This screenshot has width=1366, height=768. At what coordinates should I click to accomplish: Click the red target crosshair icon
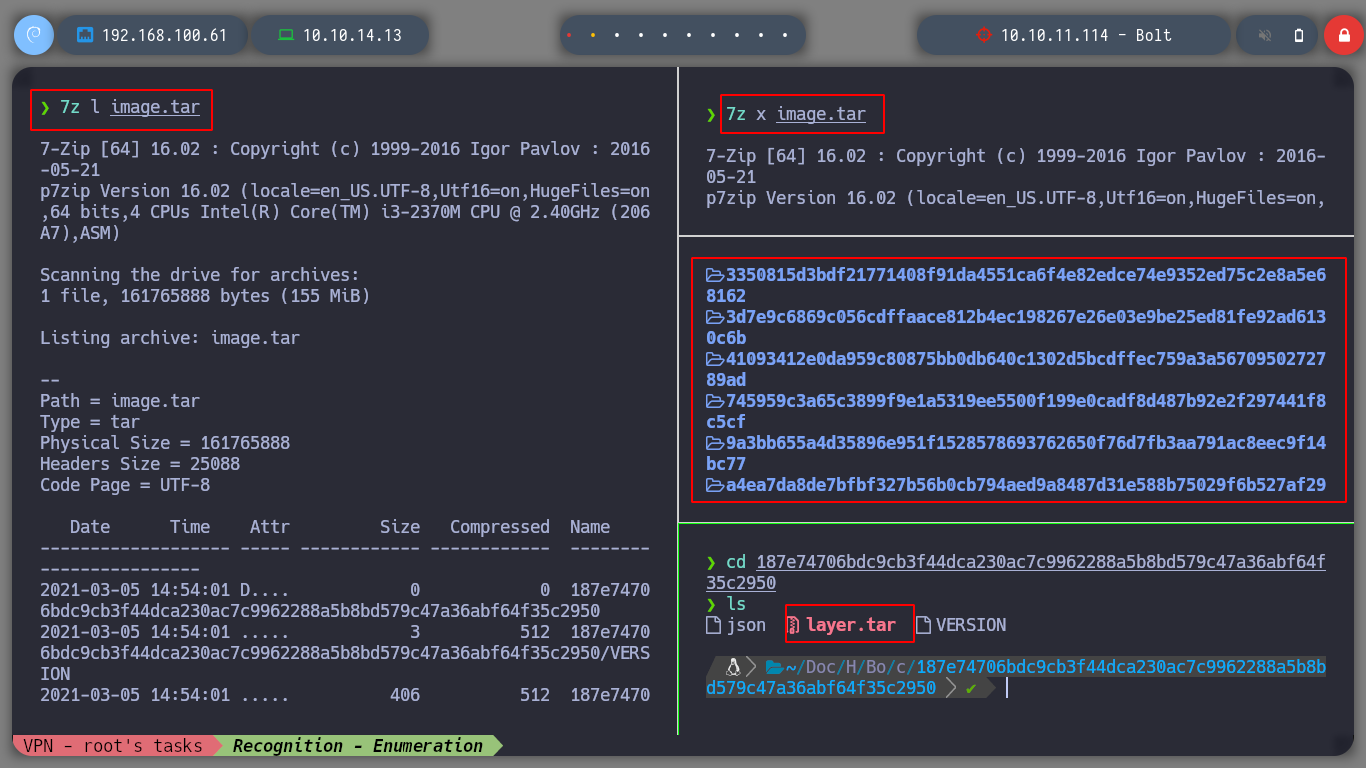(x=983, y=35)
